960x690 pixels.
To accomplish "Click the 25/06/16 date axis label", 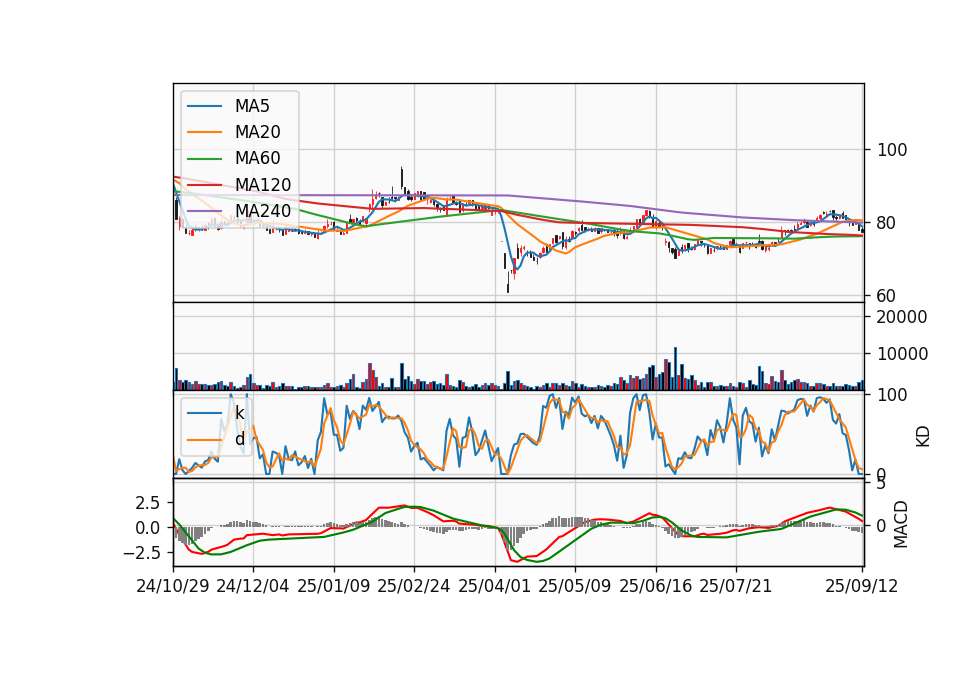I will (x=656, y=586).
